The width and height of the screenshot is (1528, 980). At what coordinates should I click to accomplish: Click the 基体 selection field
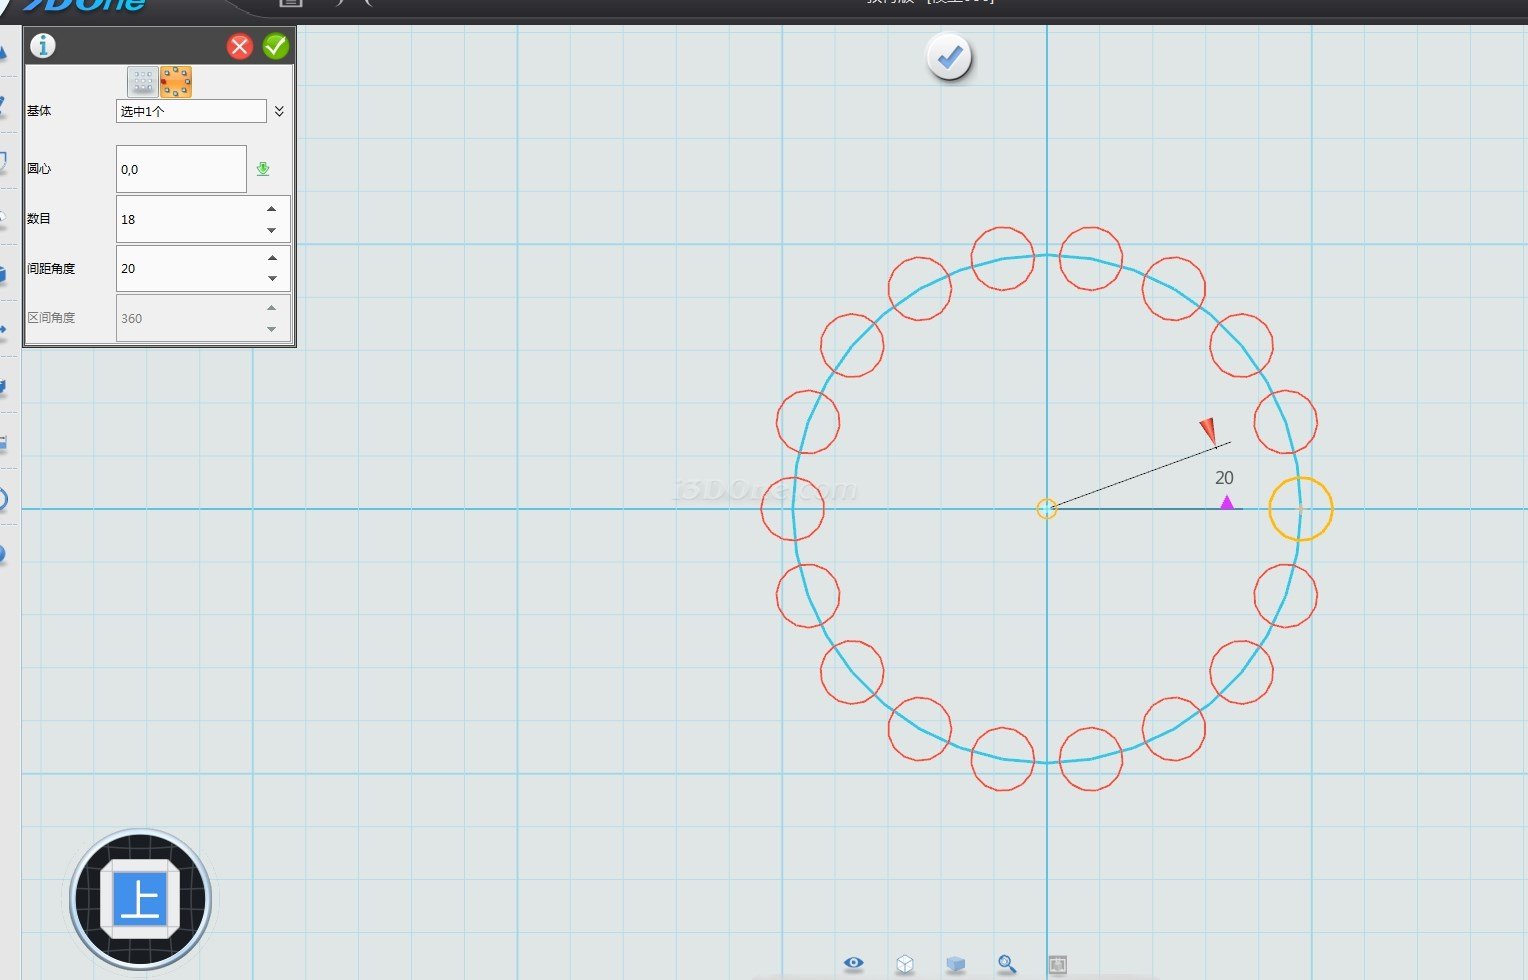tap(191, 111)
